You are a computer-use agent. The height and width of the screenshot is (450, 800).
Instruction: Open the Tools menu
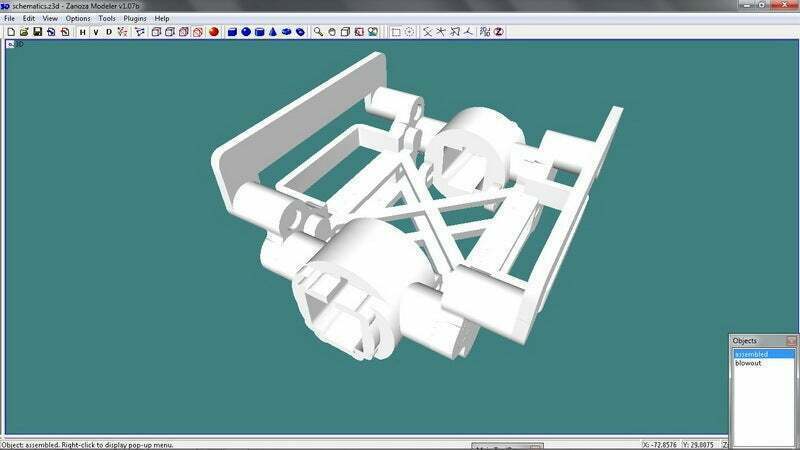pyautogui.click(x=107, y=18)
